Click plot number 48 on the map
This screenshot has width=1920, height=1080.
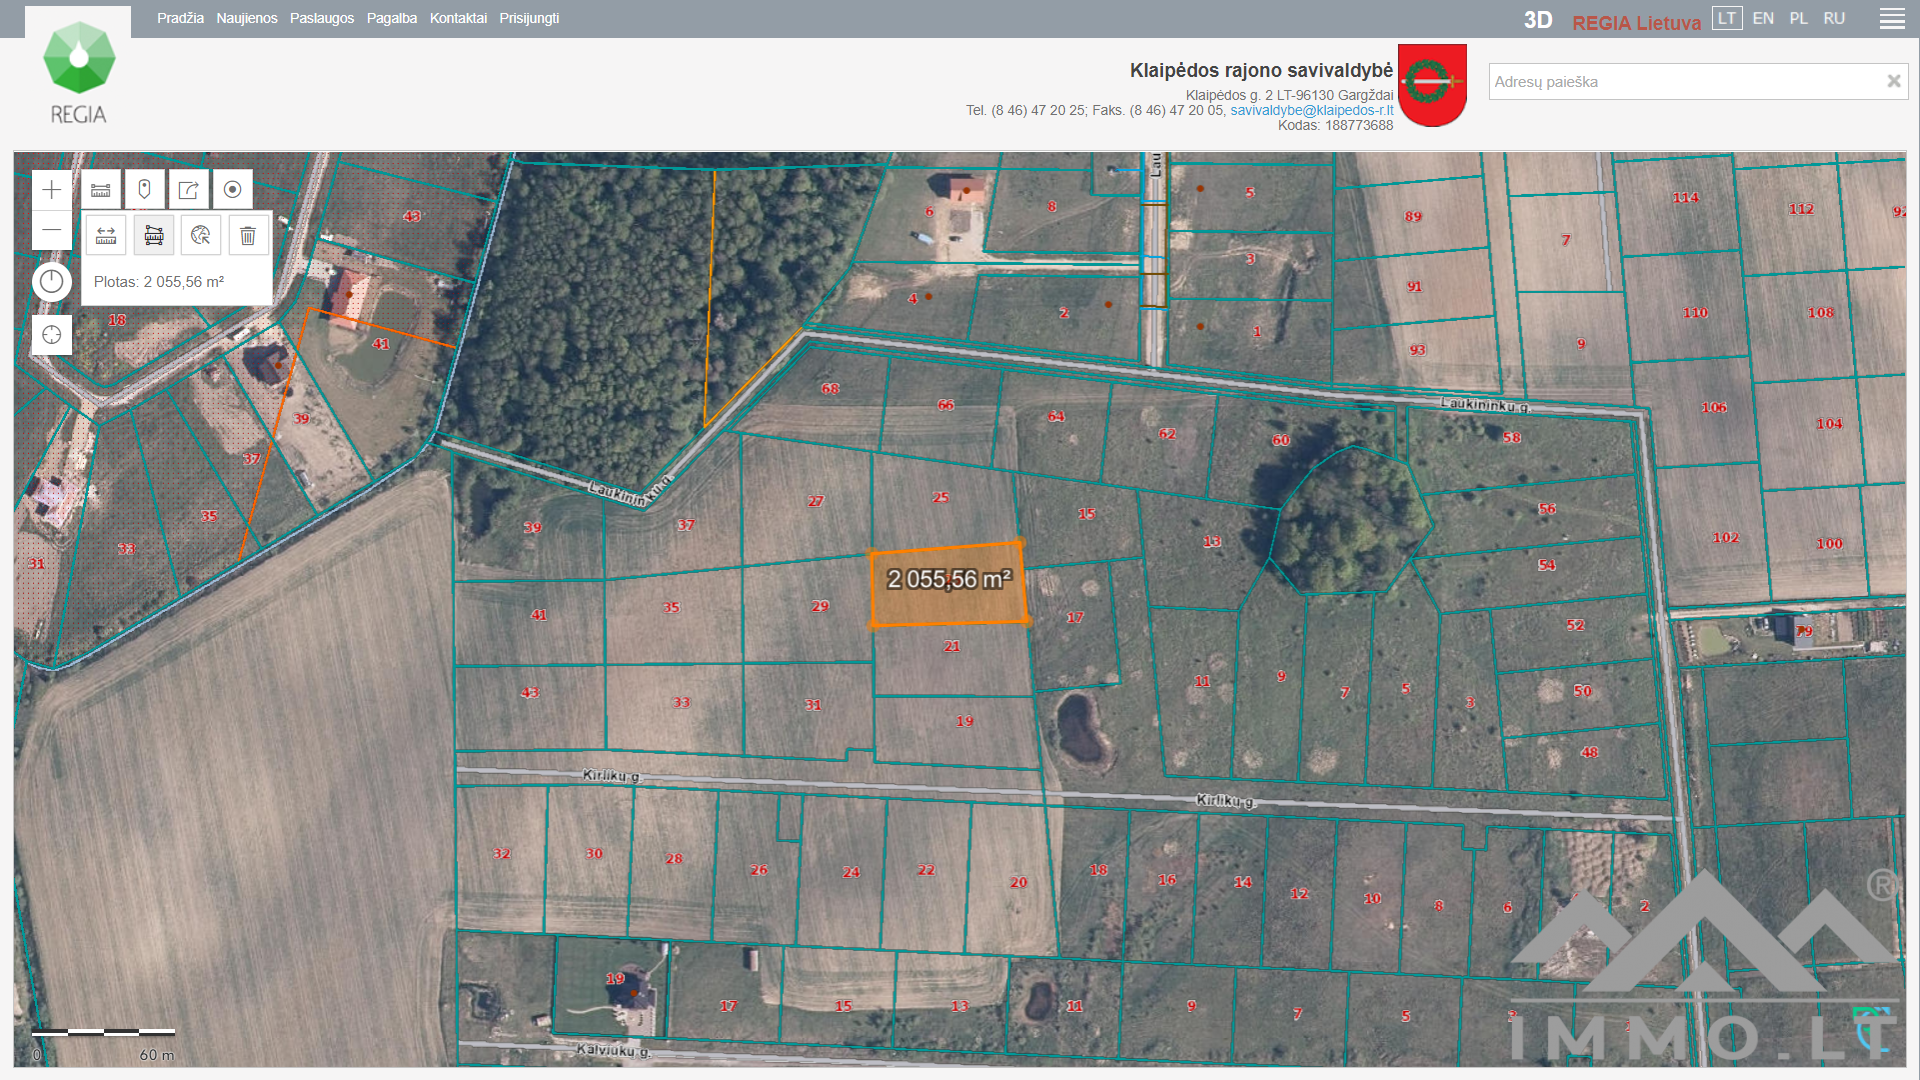[1590, 753]
